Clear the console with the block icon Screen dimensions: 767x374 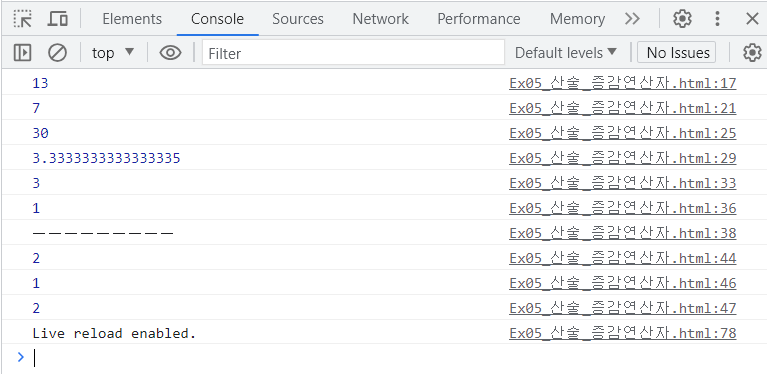(57, 52)
